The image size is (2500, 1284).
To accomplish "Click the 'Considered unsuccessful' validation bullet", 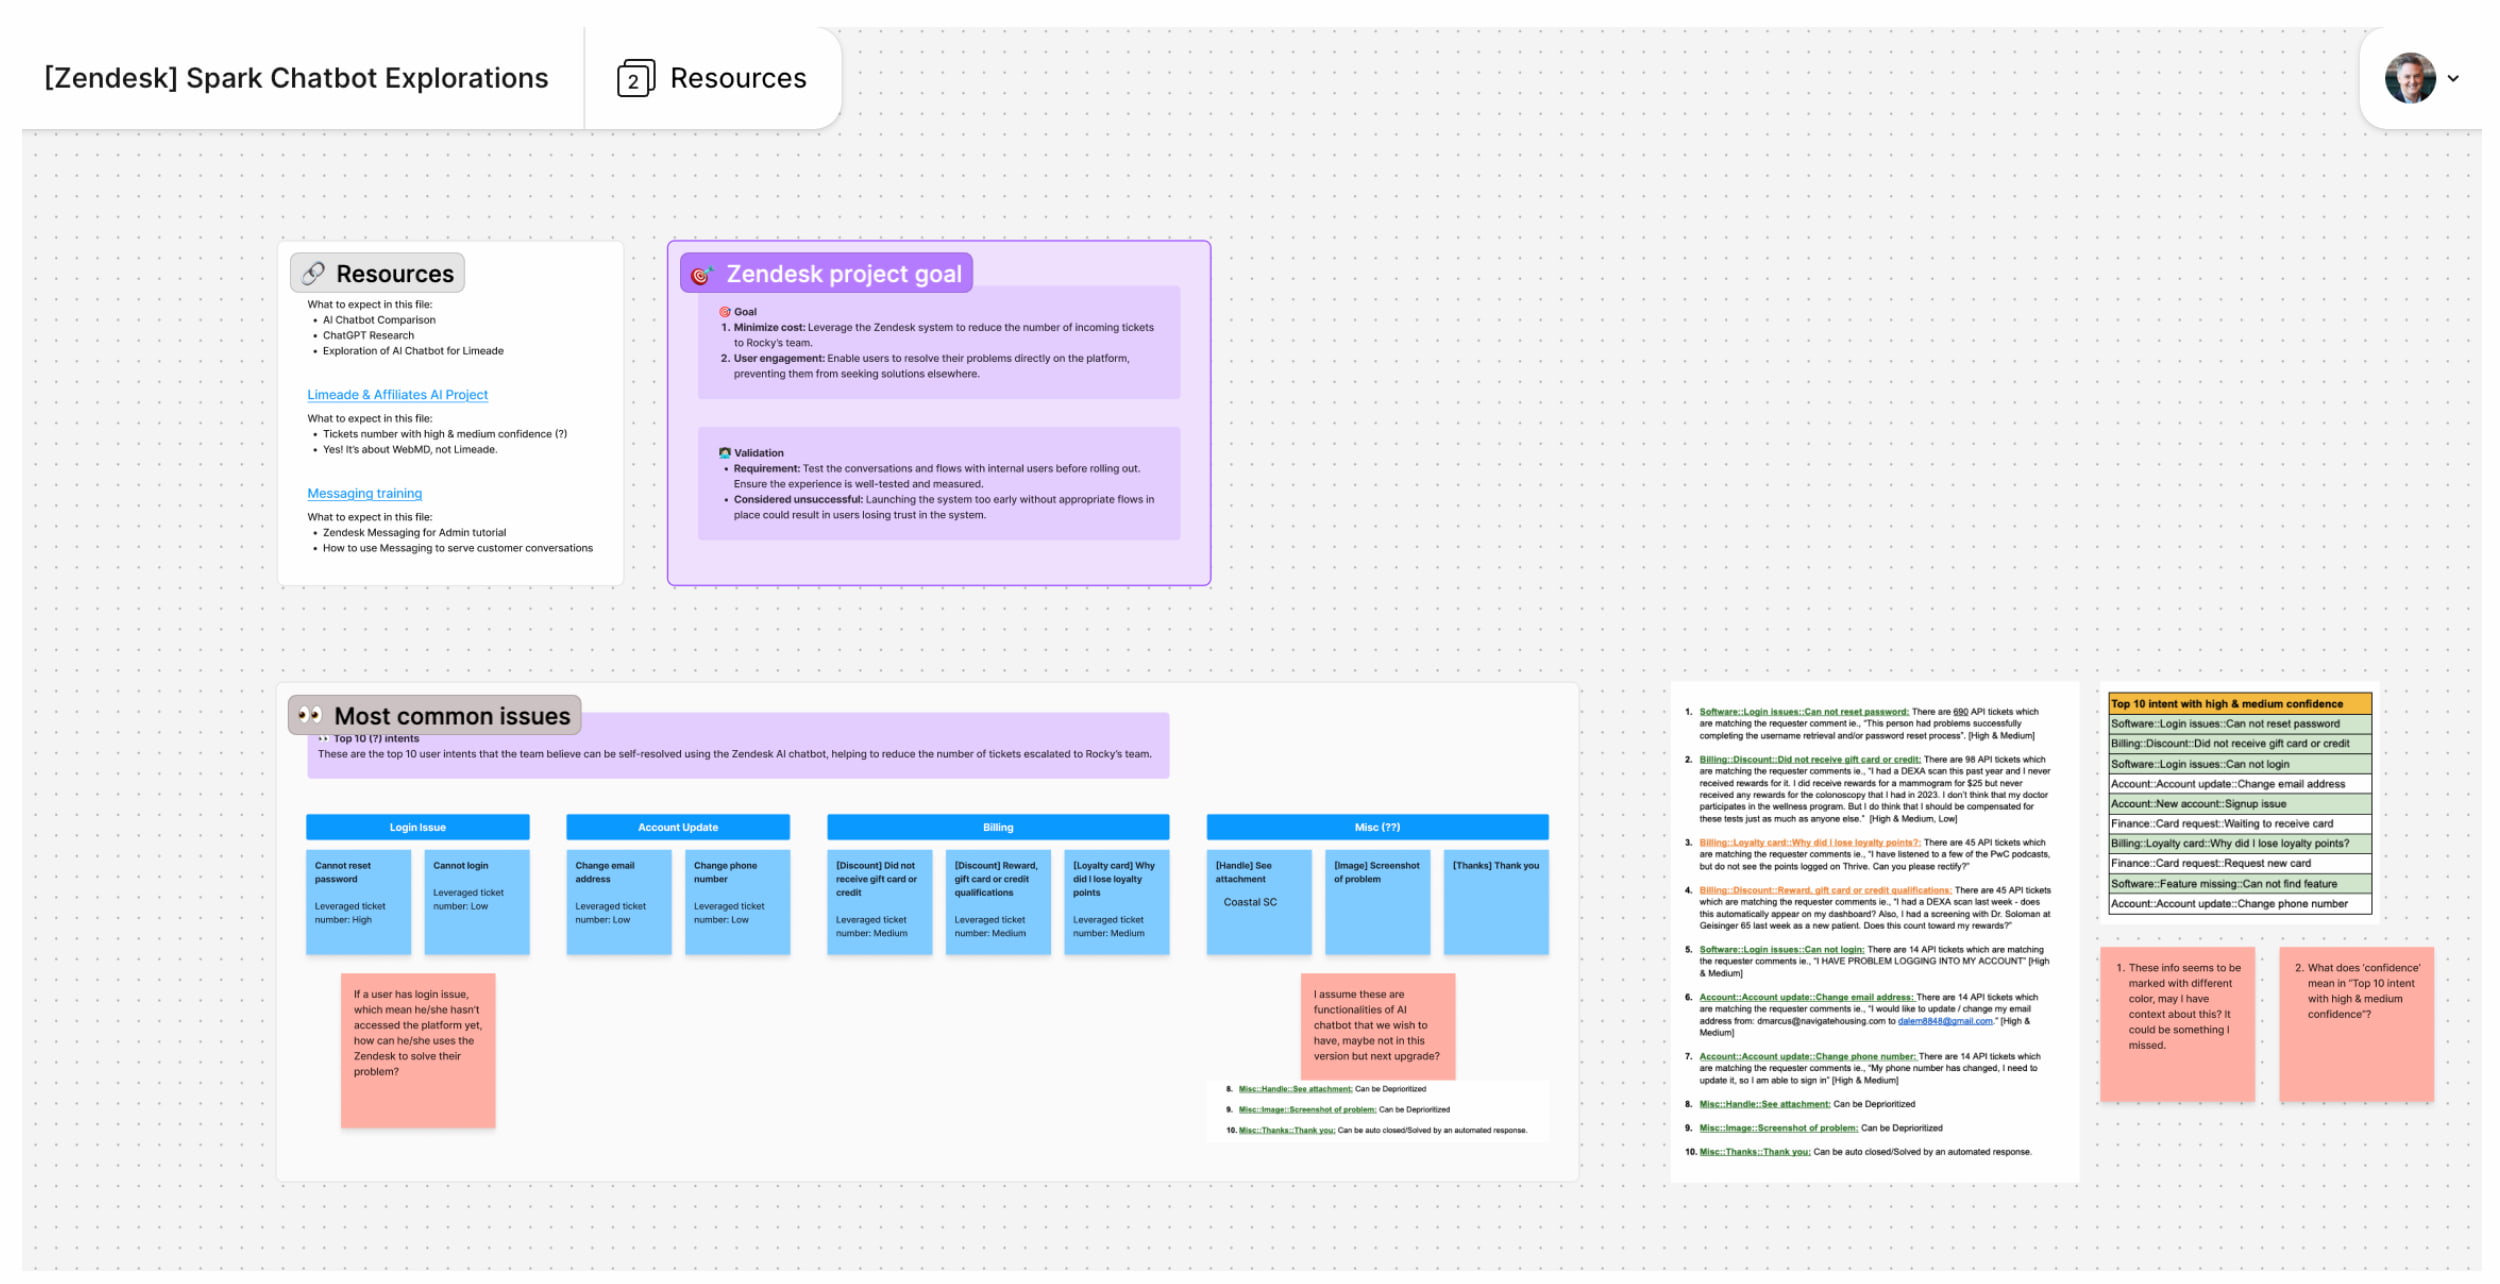I will 943,507.
